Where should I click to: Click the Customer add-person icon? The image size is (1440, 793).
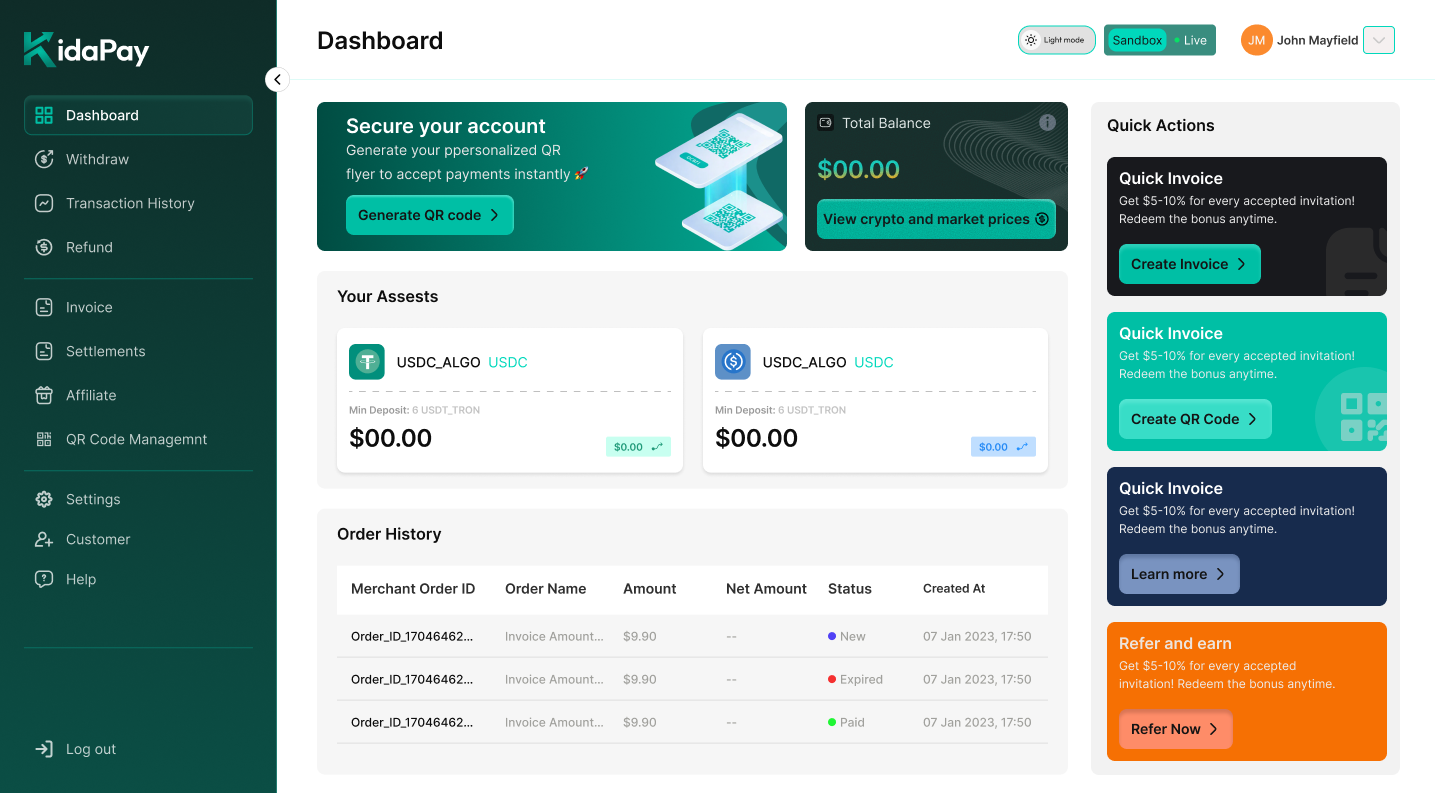coord(44,539)
